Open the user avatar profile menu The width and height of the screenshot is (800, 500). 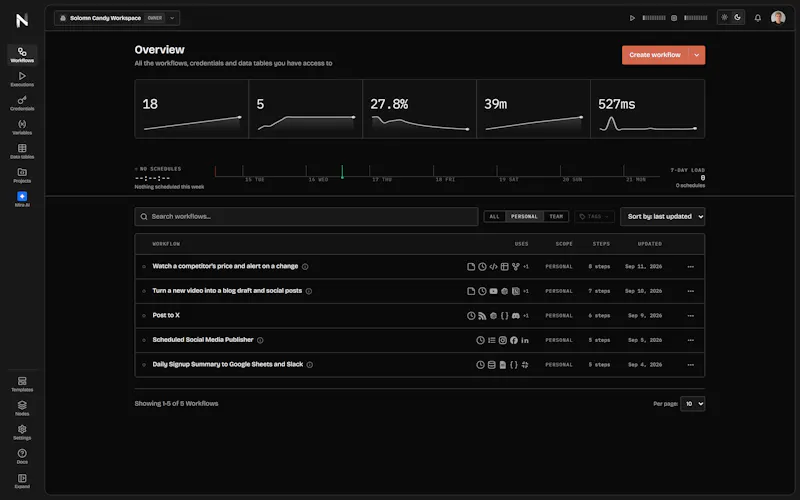coord(778,18)
